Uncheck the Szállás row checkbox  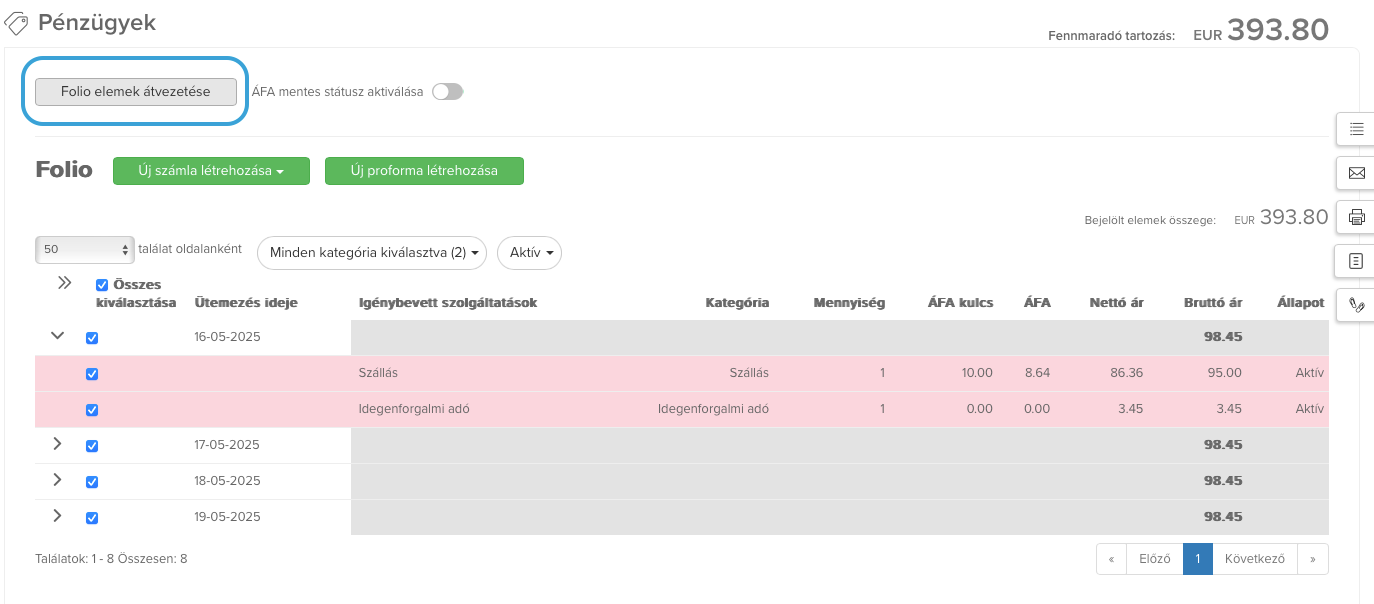[92, 374]
